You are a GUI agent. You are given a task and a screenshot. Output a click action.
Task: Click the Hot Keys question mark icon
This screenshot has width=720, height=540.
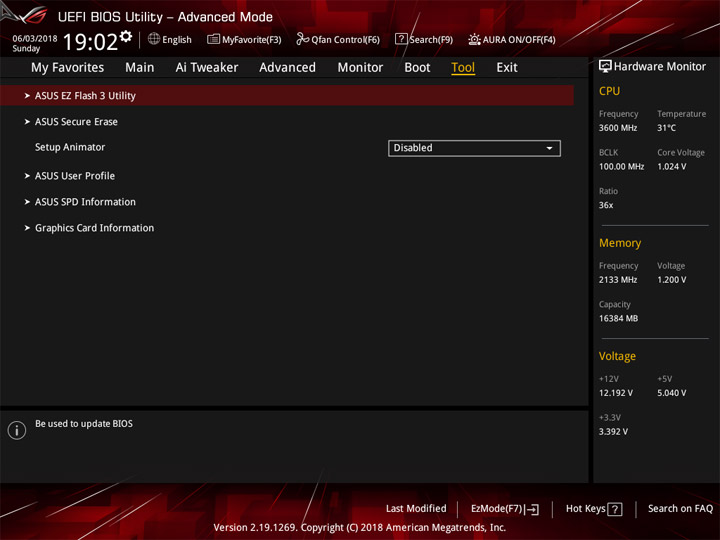[x=615, y=509]
